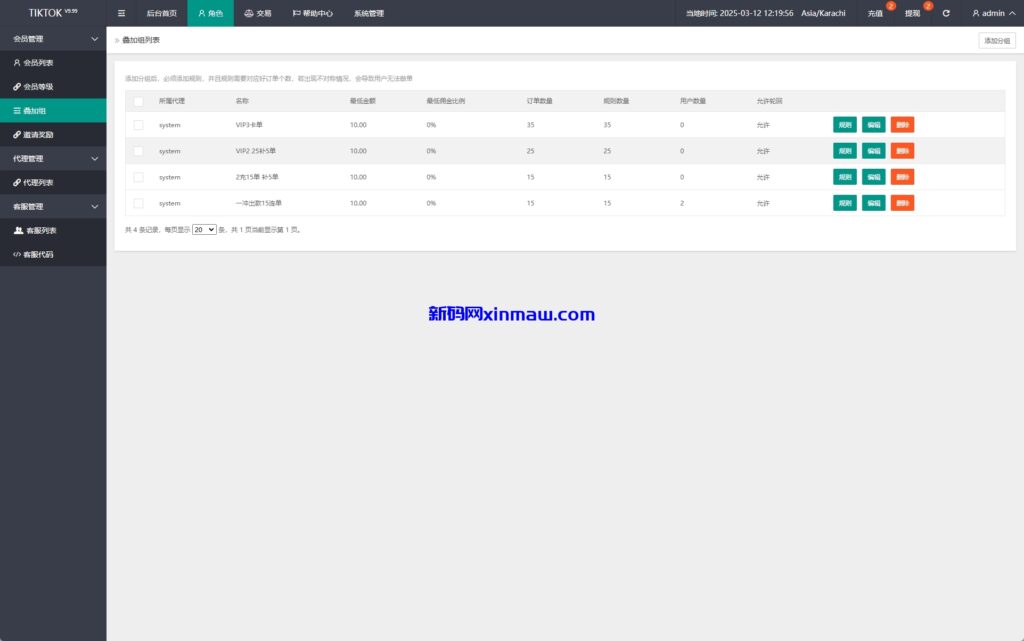Viewport: 1024px width, 641px height.
Task: Click 添加分组 button
Action: (996, 40)
